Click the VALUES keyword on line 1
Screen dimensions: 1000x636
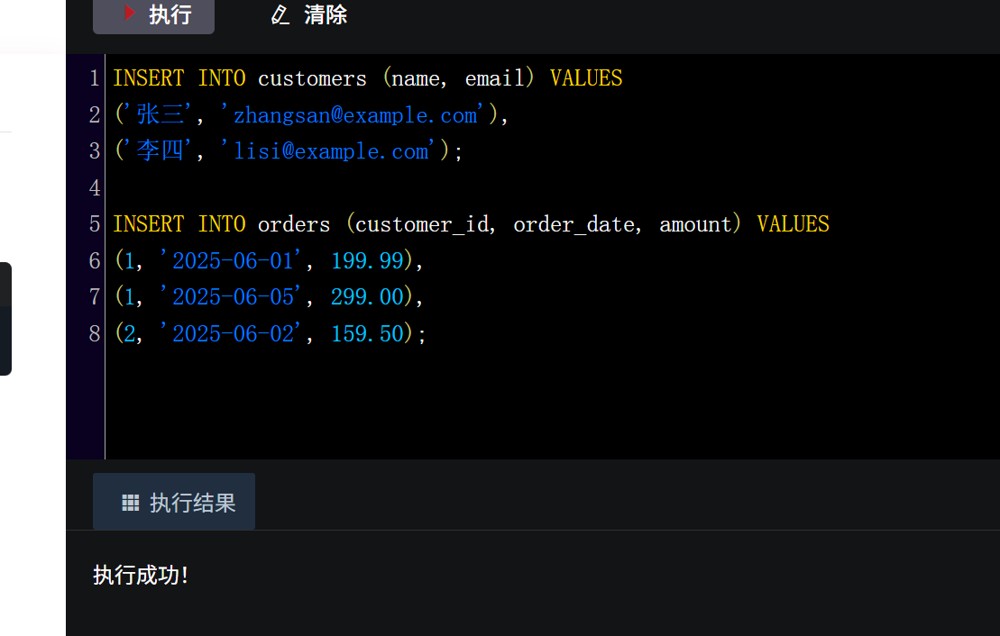pos(586,78)
